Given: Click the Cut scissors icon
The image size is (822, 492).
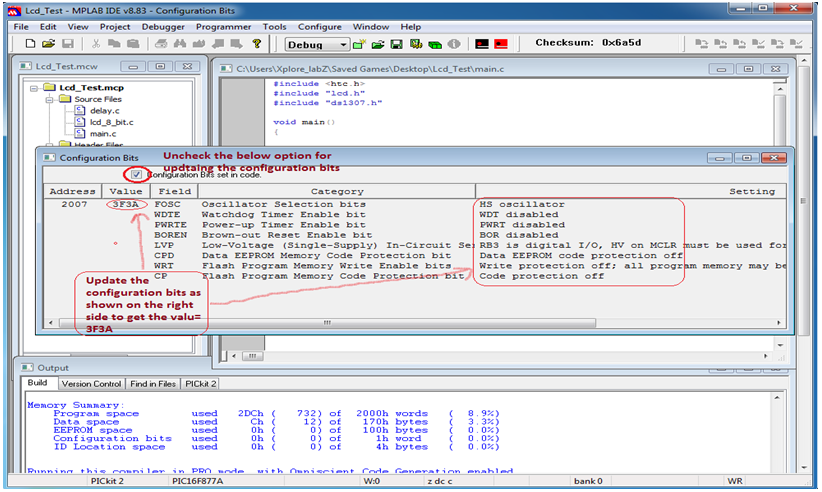Looking at the screenshot, I should 96,44.
